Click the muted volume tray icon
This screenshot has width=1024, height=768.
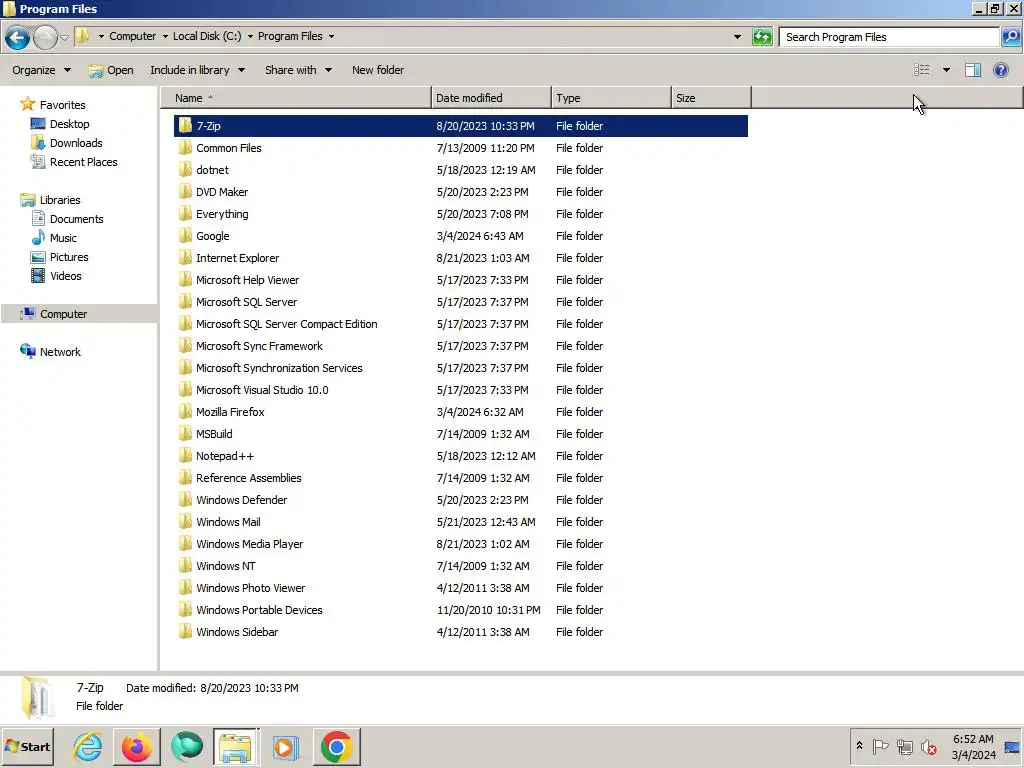pyautogui.click(x=928, y=746)
